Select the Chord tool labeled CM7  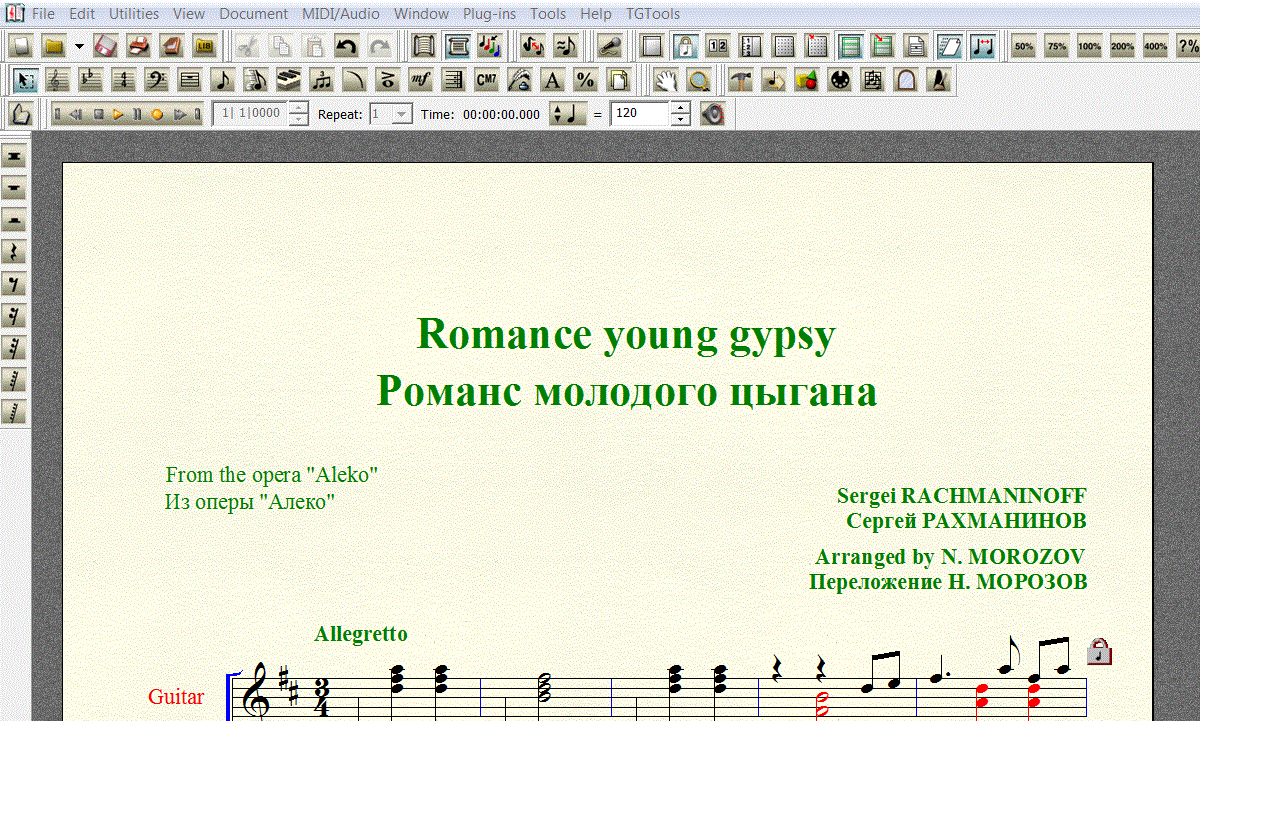(x=487, y=80)
